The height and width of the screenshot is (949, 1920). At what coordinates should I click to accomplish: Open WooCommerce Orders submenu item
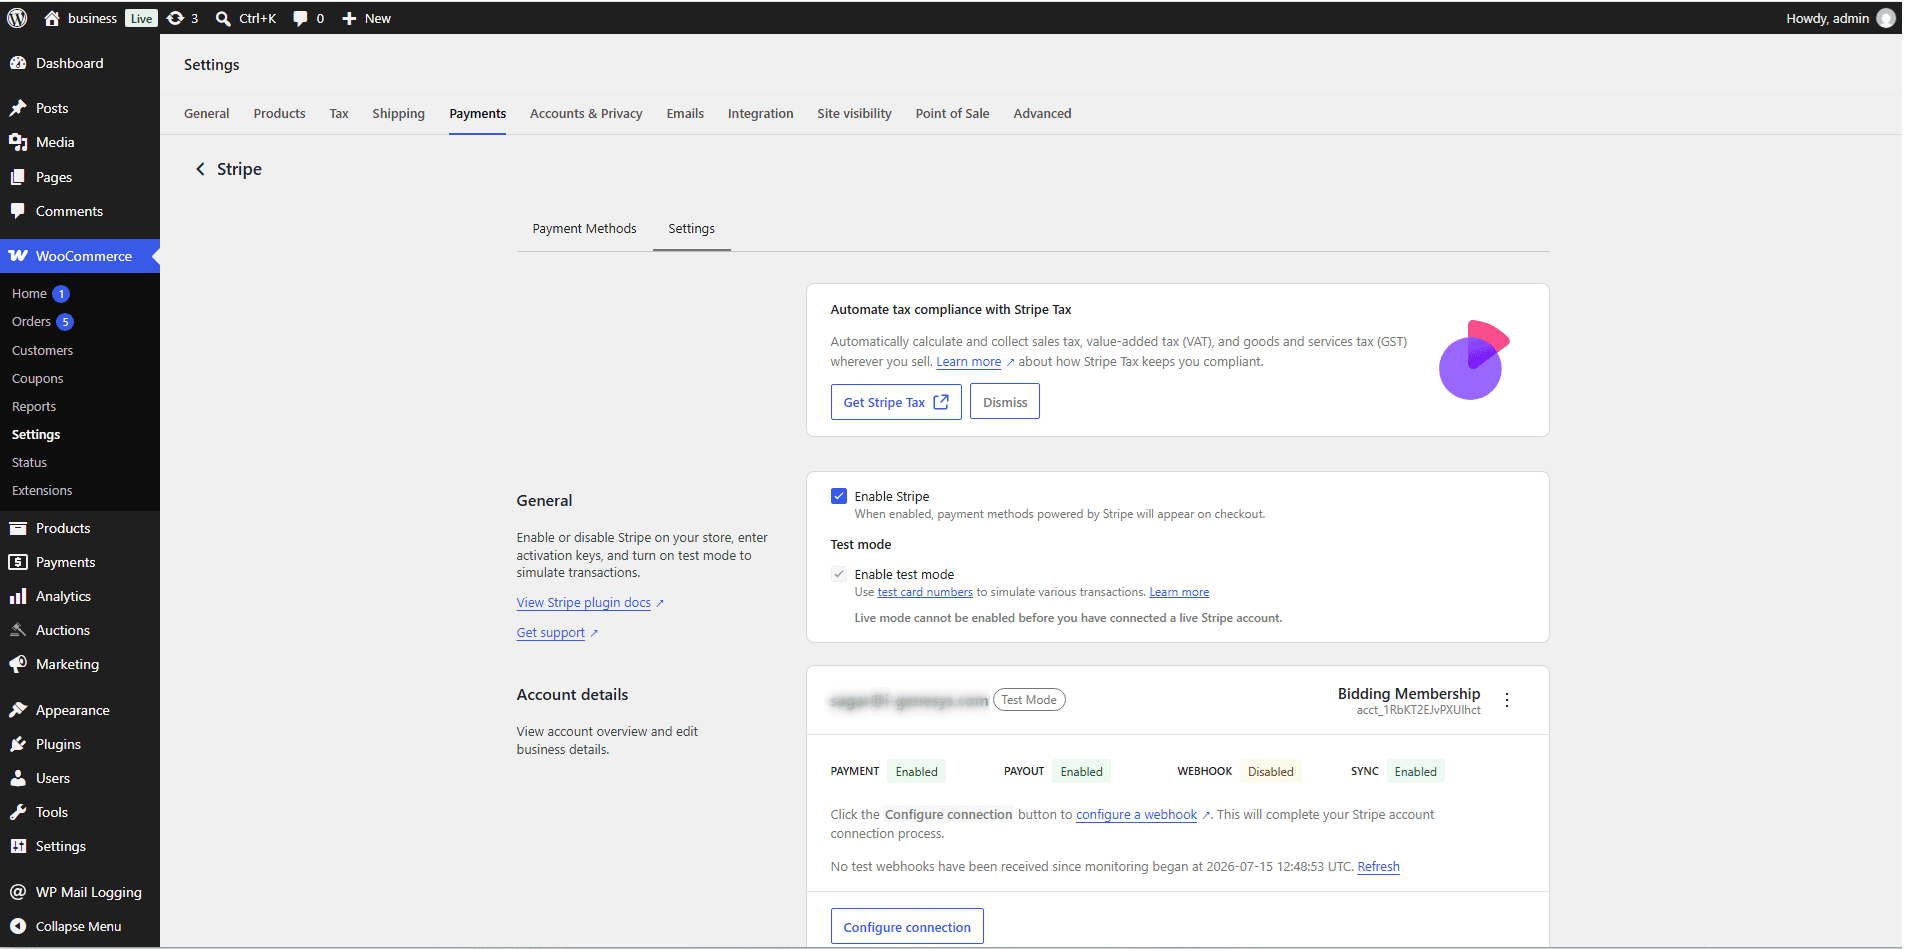click(31, 322)
